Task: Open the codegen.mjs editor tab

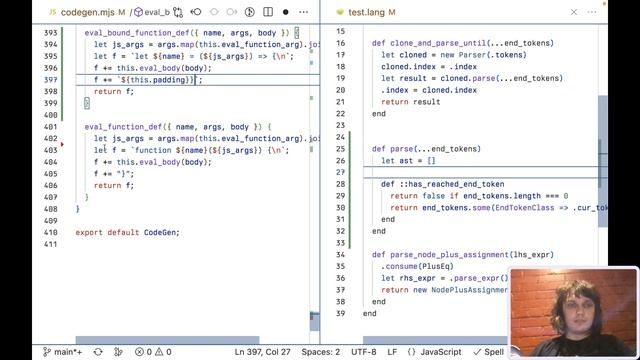Action: (87, 12)
